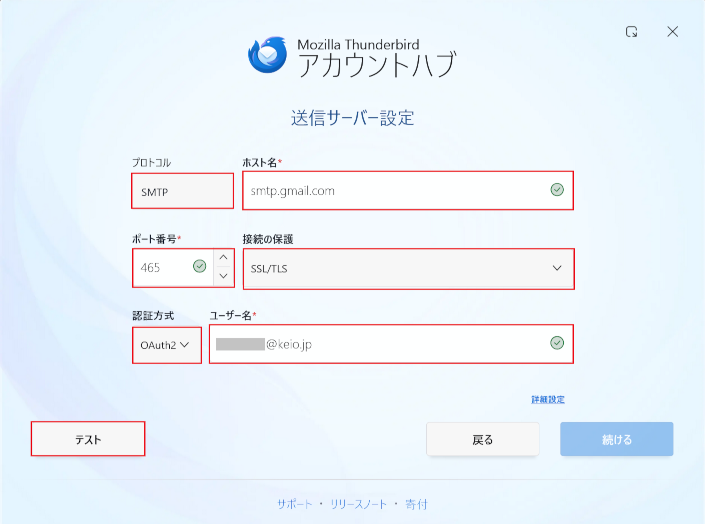Open the 接続の保護 SSL/TLS dropdown

click(x=407, y=268)
